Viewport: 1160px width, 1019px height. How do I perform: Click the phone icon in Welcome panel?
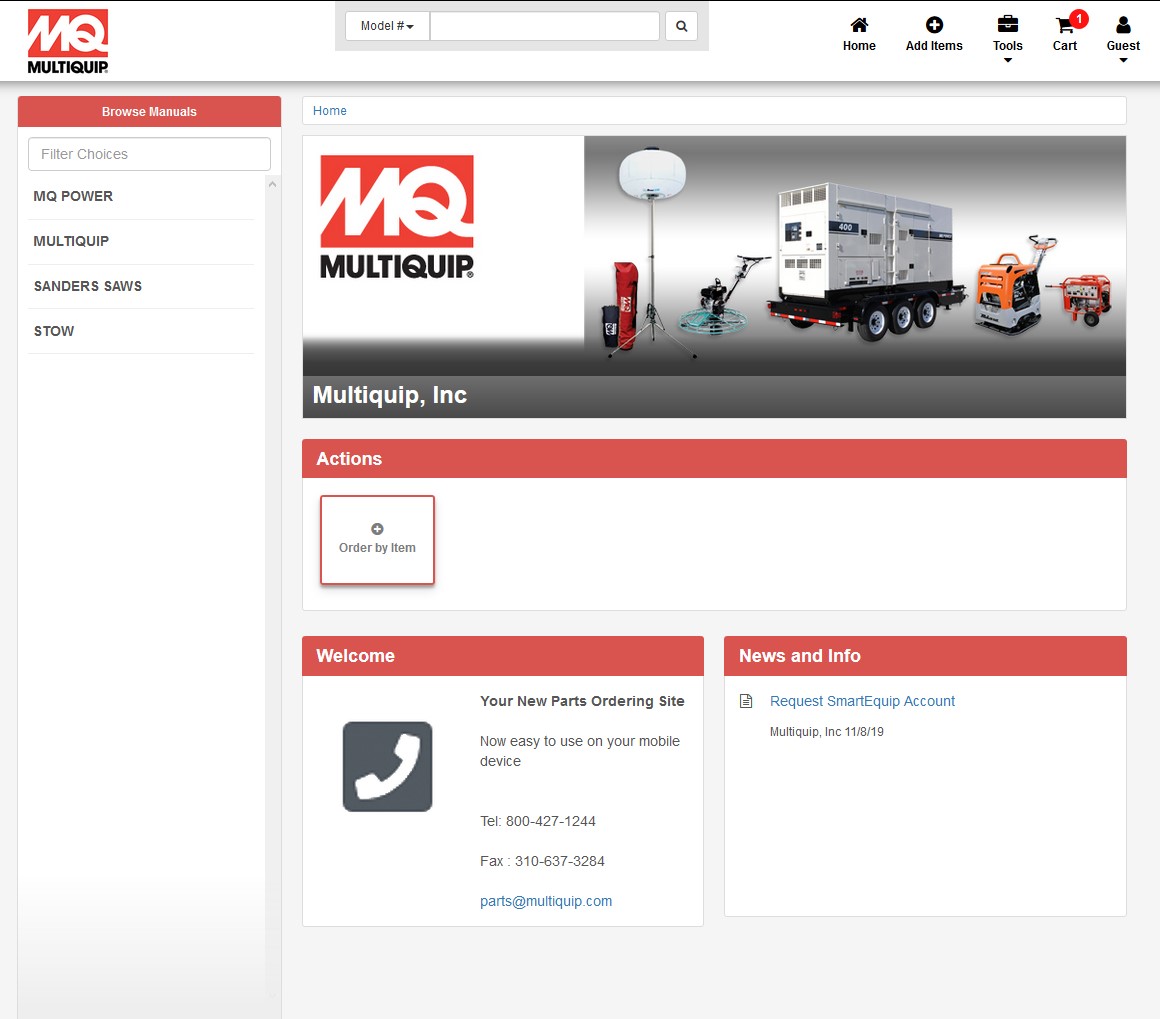tap(388, 766)
